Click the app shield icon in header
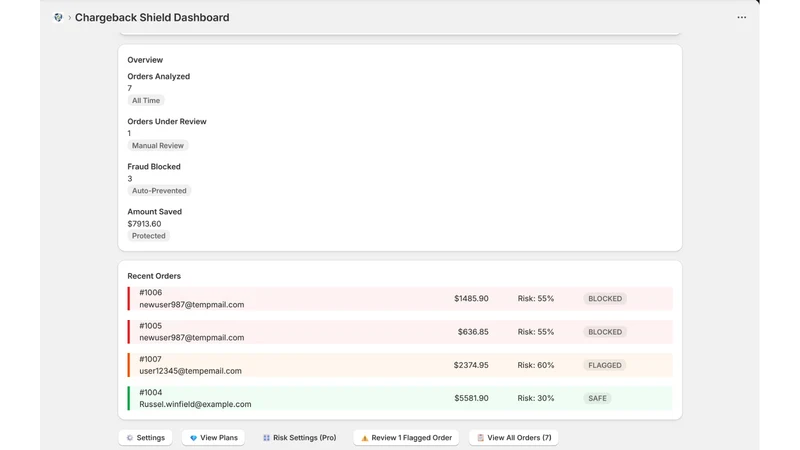Viewport: 800px width, 450px height. tap(58, 17)
